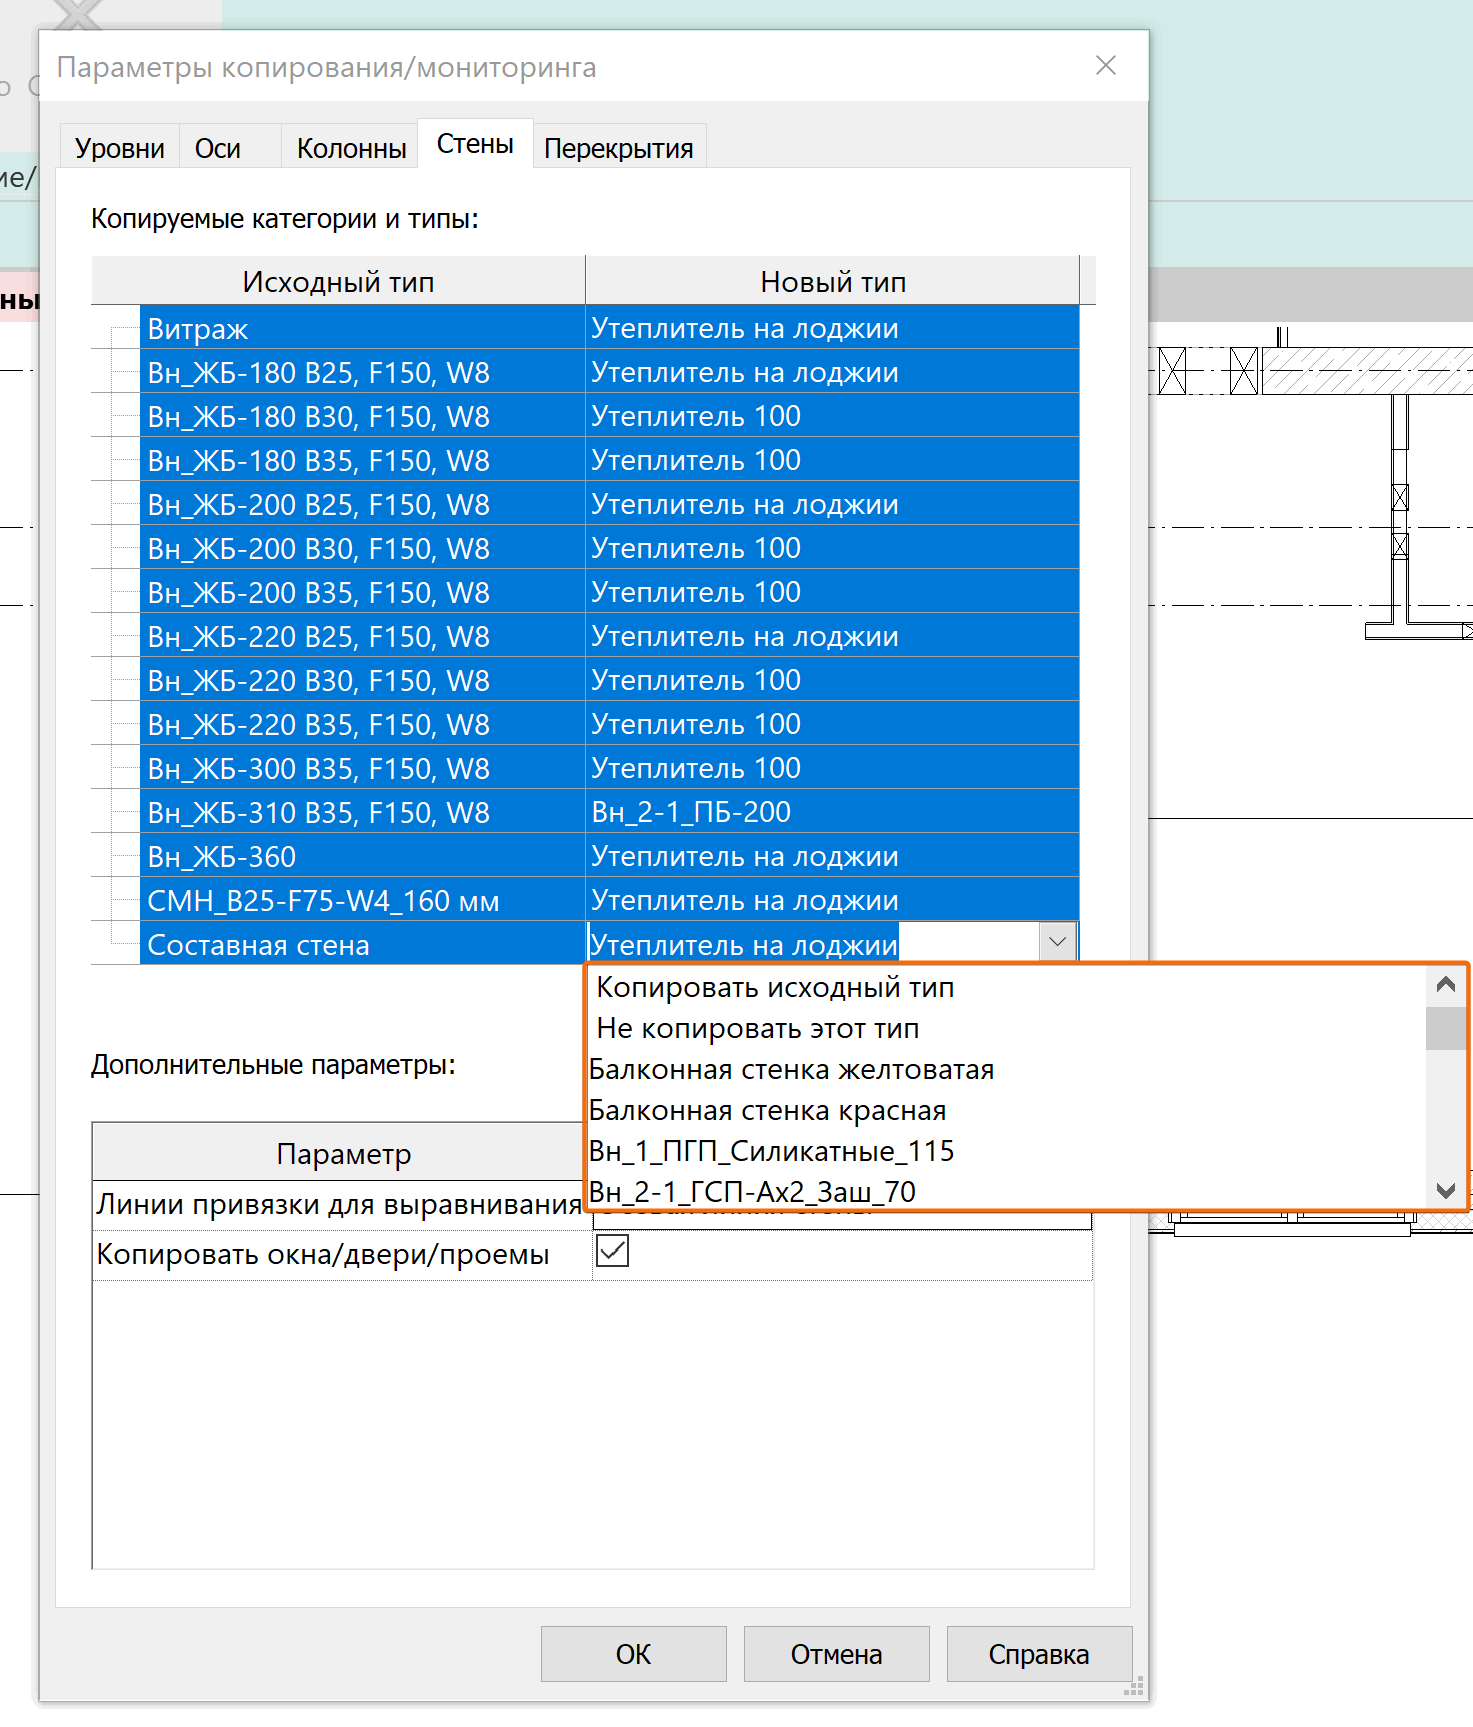
Task: Click new type cell for Вн_ЖБ-360 row
Action: coord(832,856)
